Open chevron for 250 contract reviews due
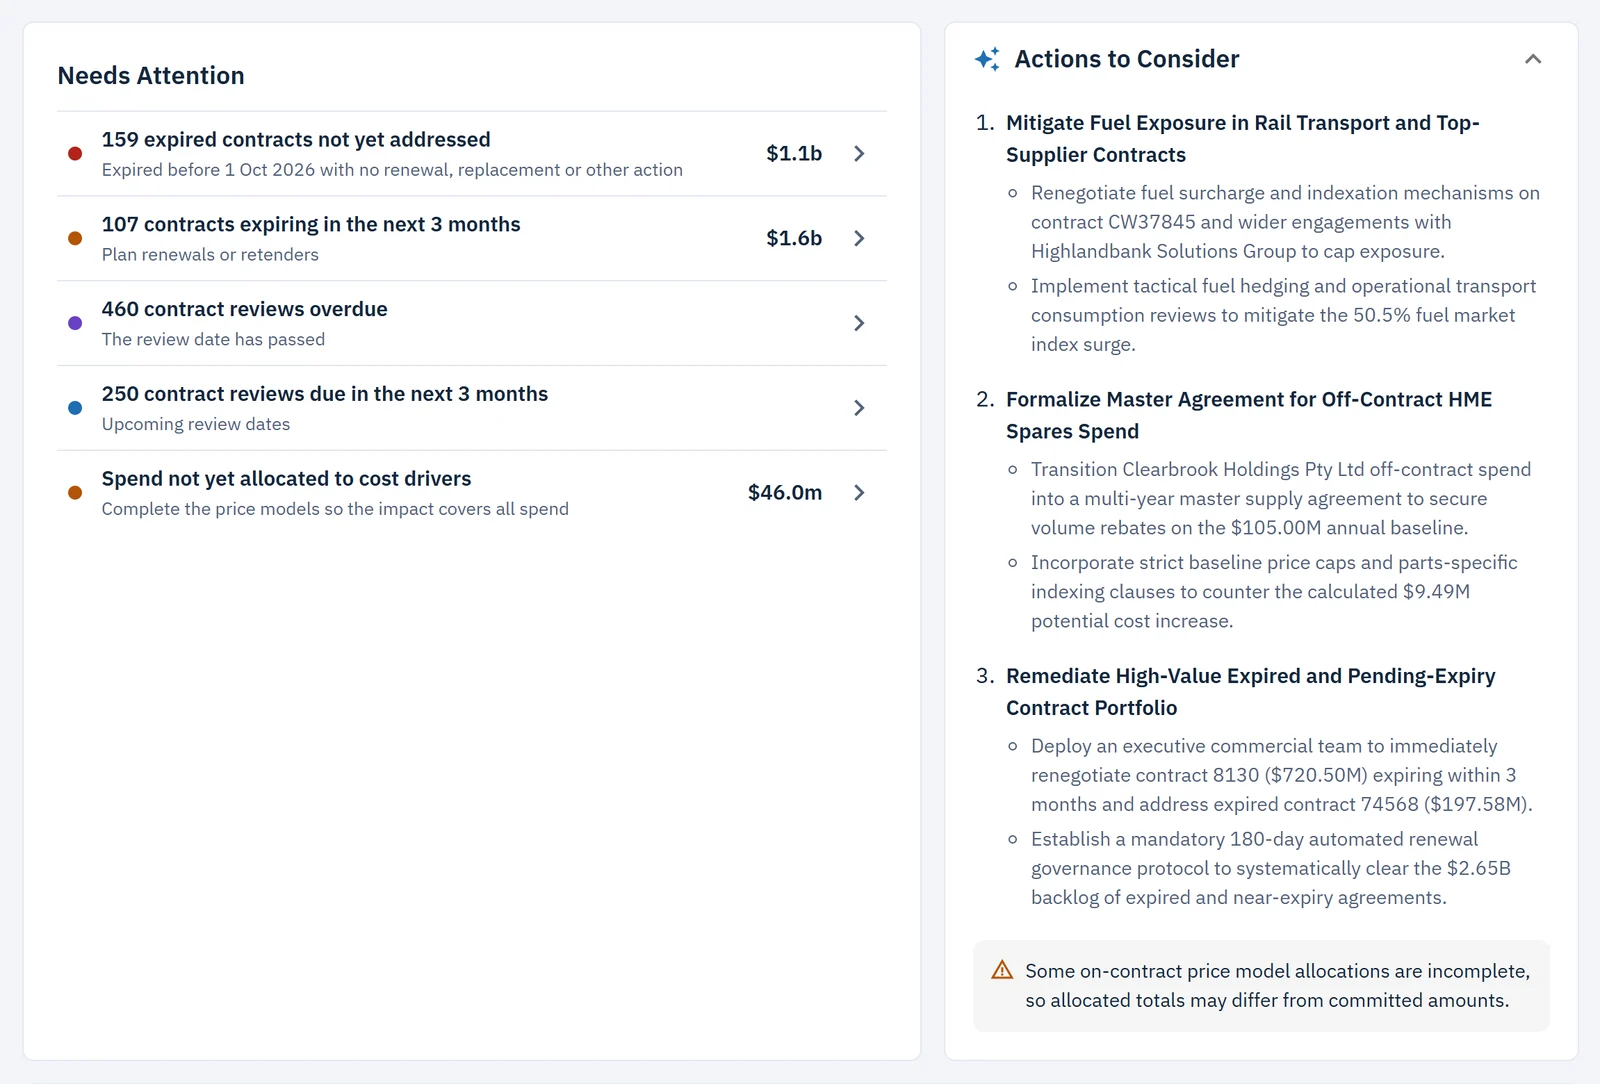The height and width of the screenshot is (1084, 1600). click(x=858, y=408)
